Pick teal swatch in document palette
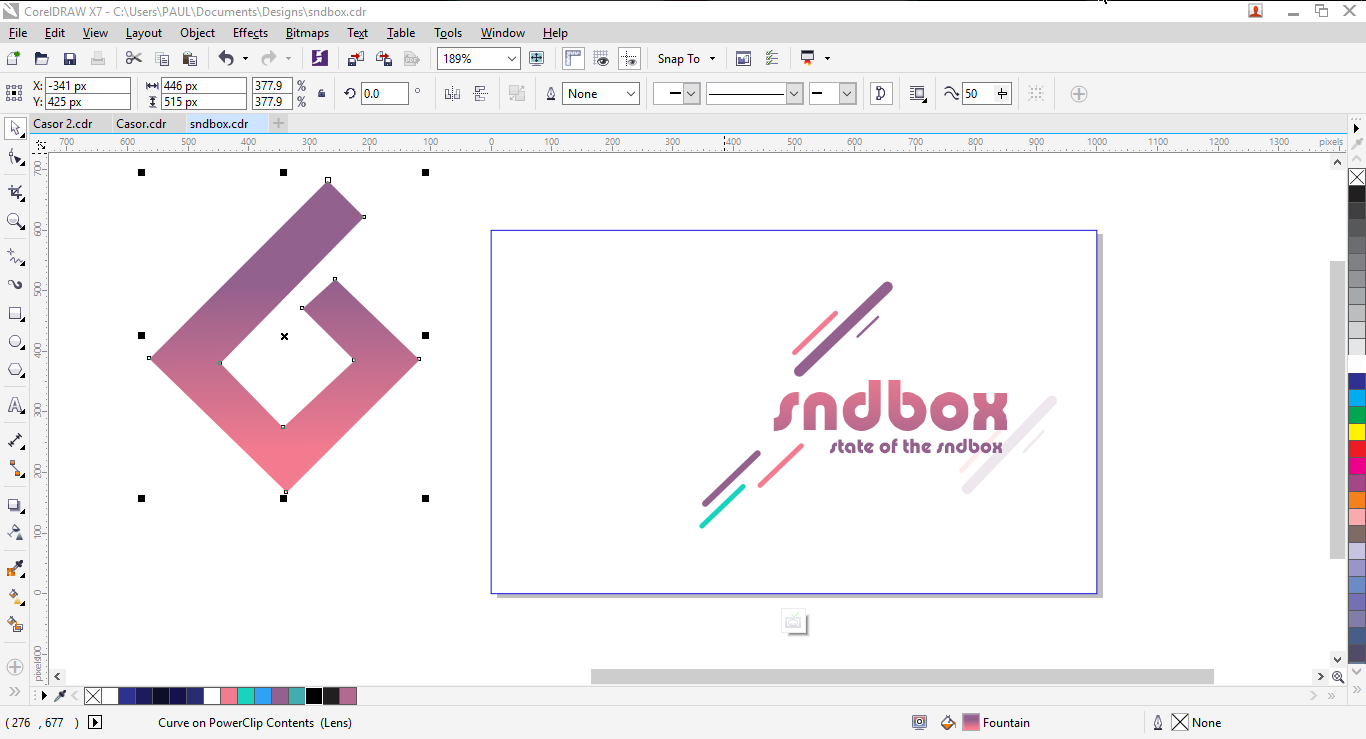This screenshot has width=1366, height=739. pos(245,696)
